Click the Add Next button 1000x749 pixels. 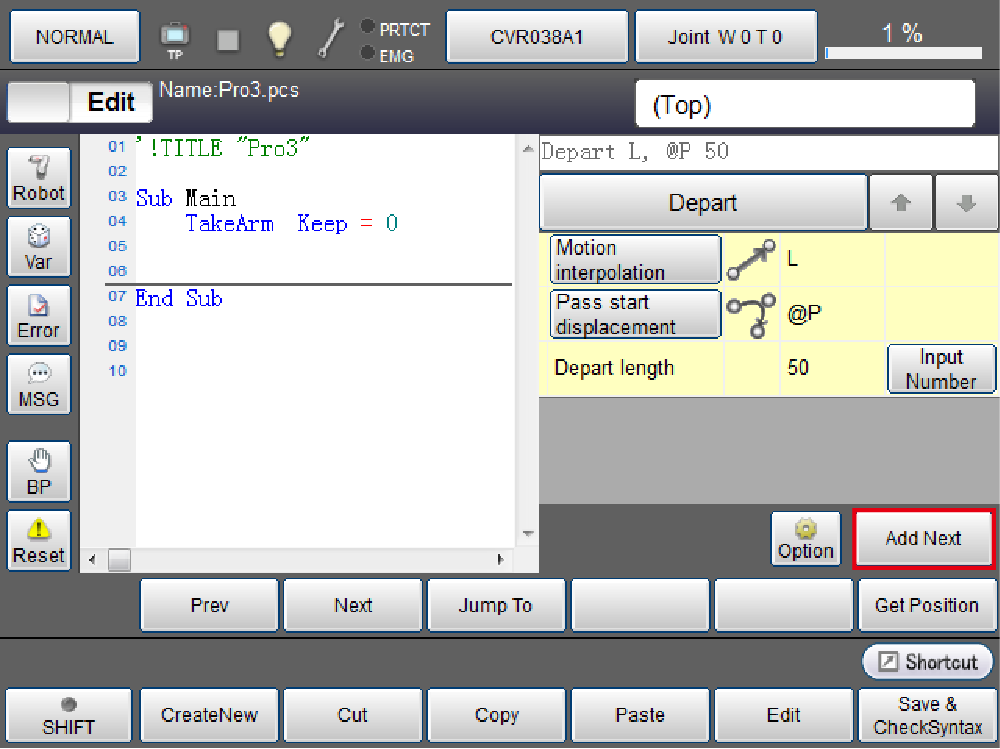click(x=923, y=539)
